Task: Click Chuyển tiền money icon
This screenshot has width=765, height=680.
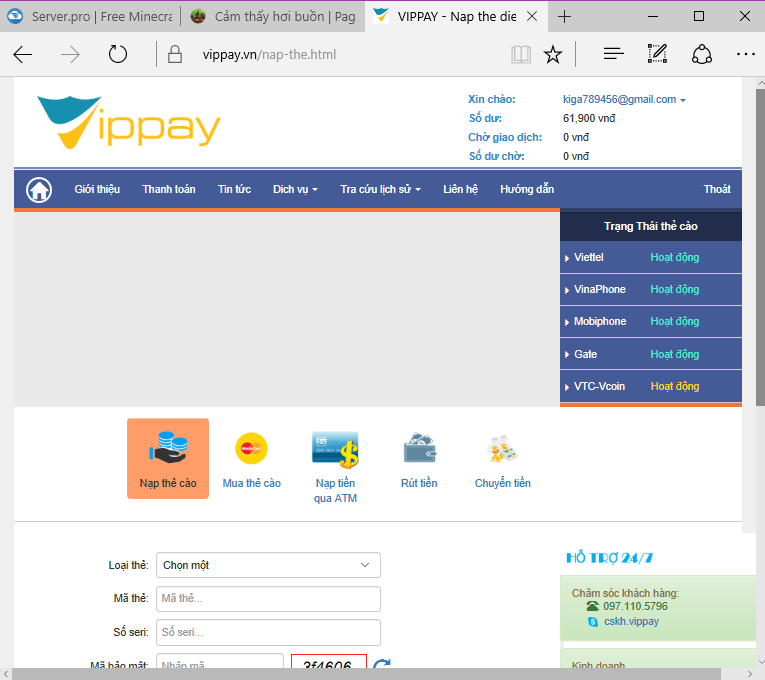Action: point(503,448)
